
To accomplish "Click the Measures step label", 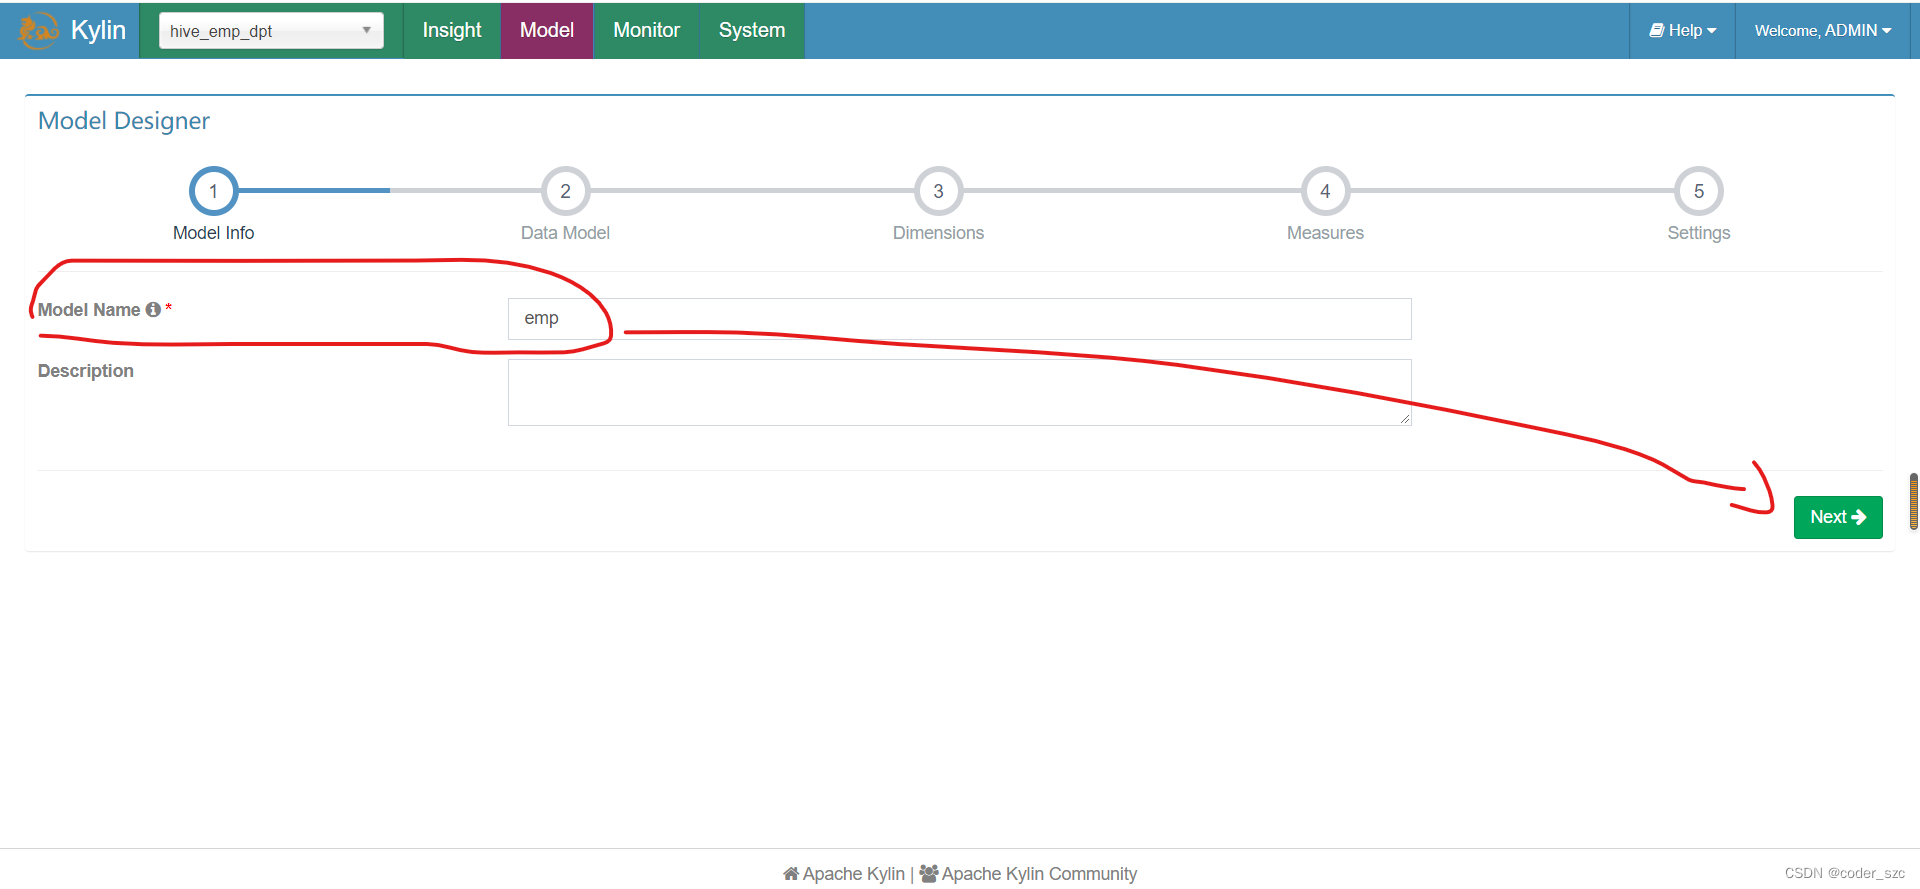I will point(1325,233).
